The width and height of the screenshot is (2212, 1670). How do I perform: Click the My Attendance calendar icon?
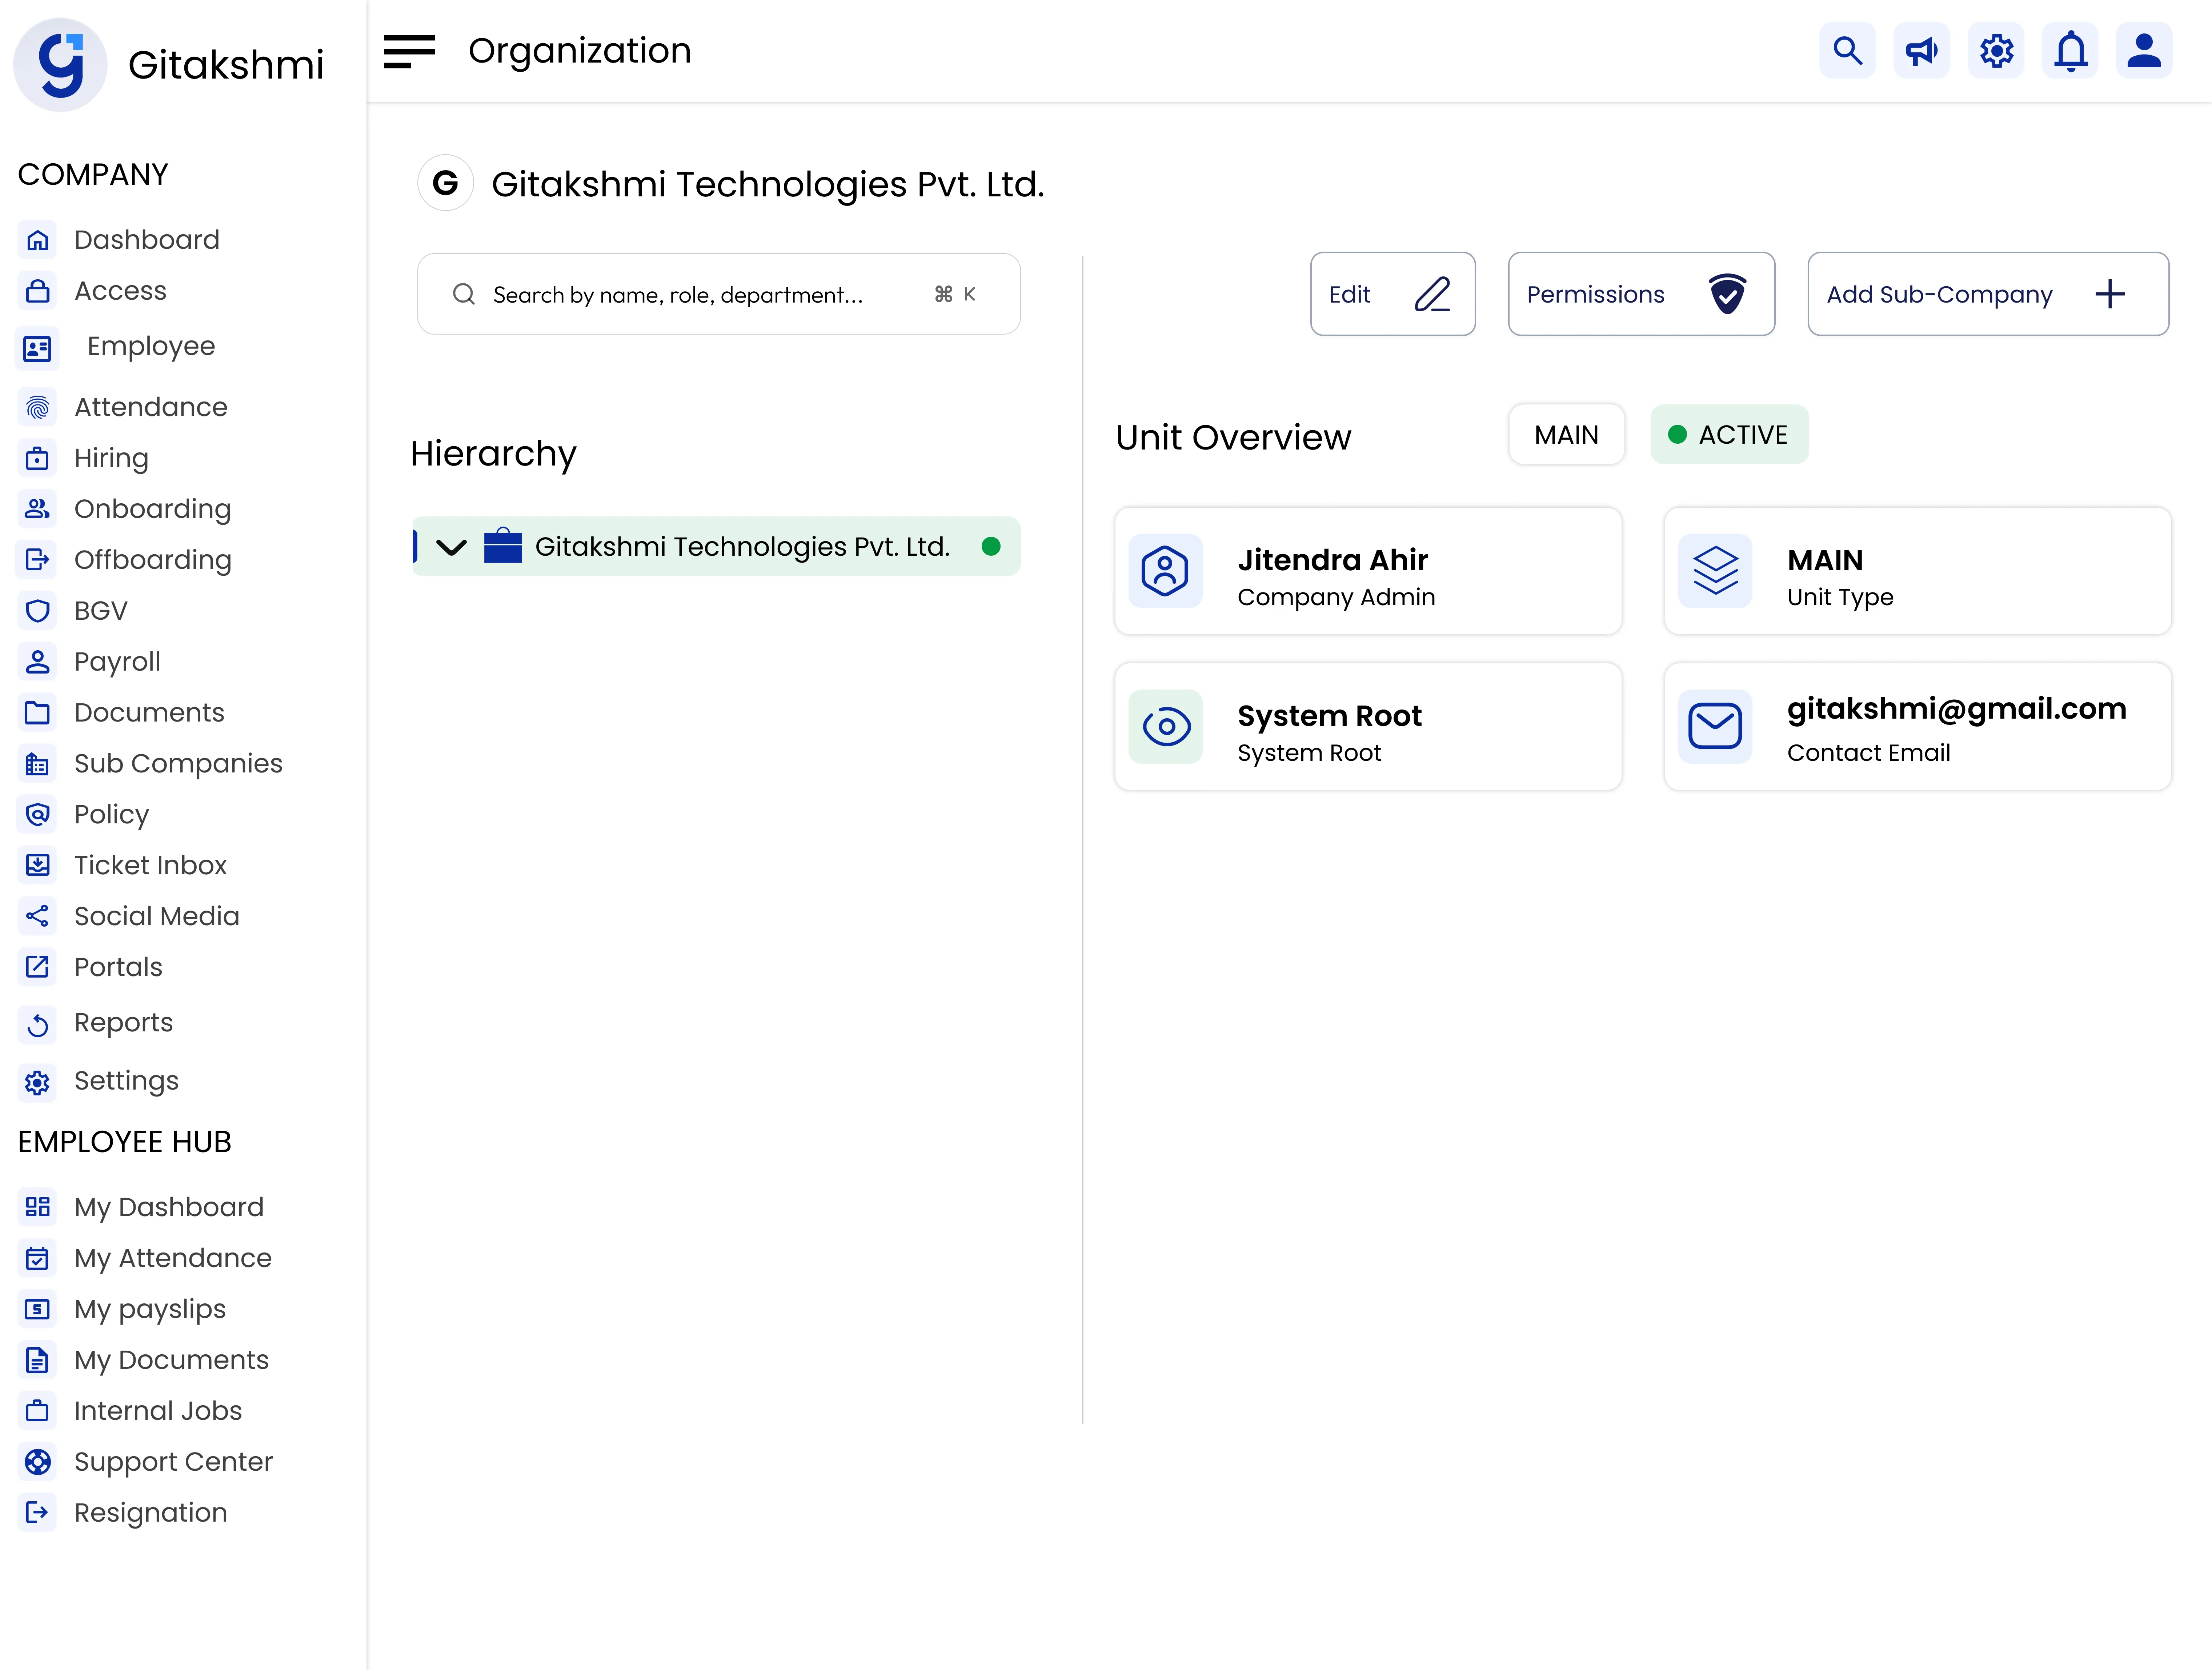coord(37,1258)
